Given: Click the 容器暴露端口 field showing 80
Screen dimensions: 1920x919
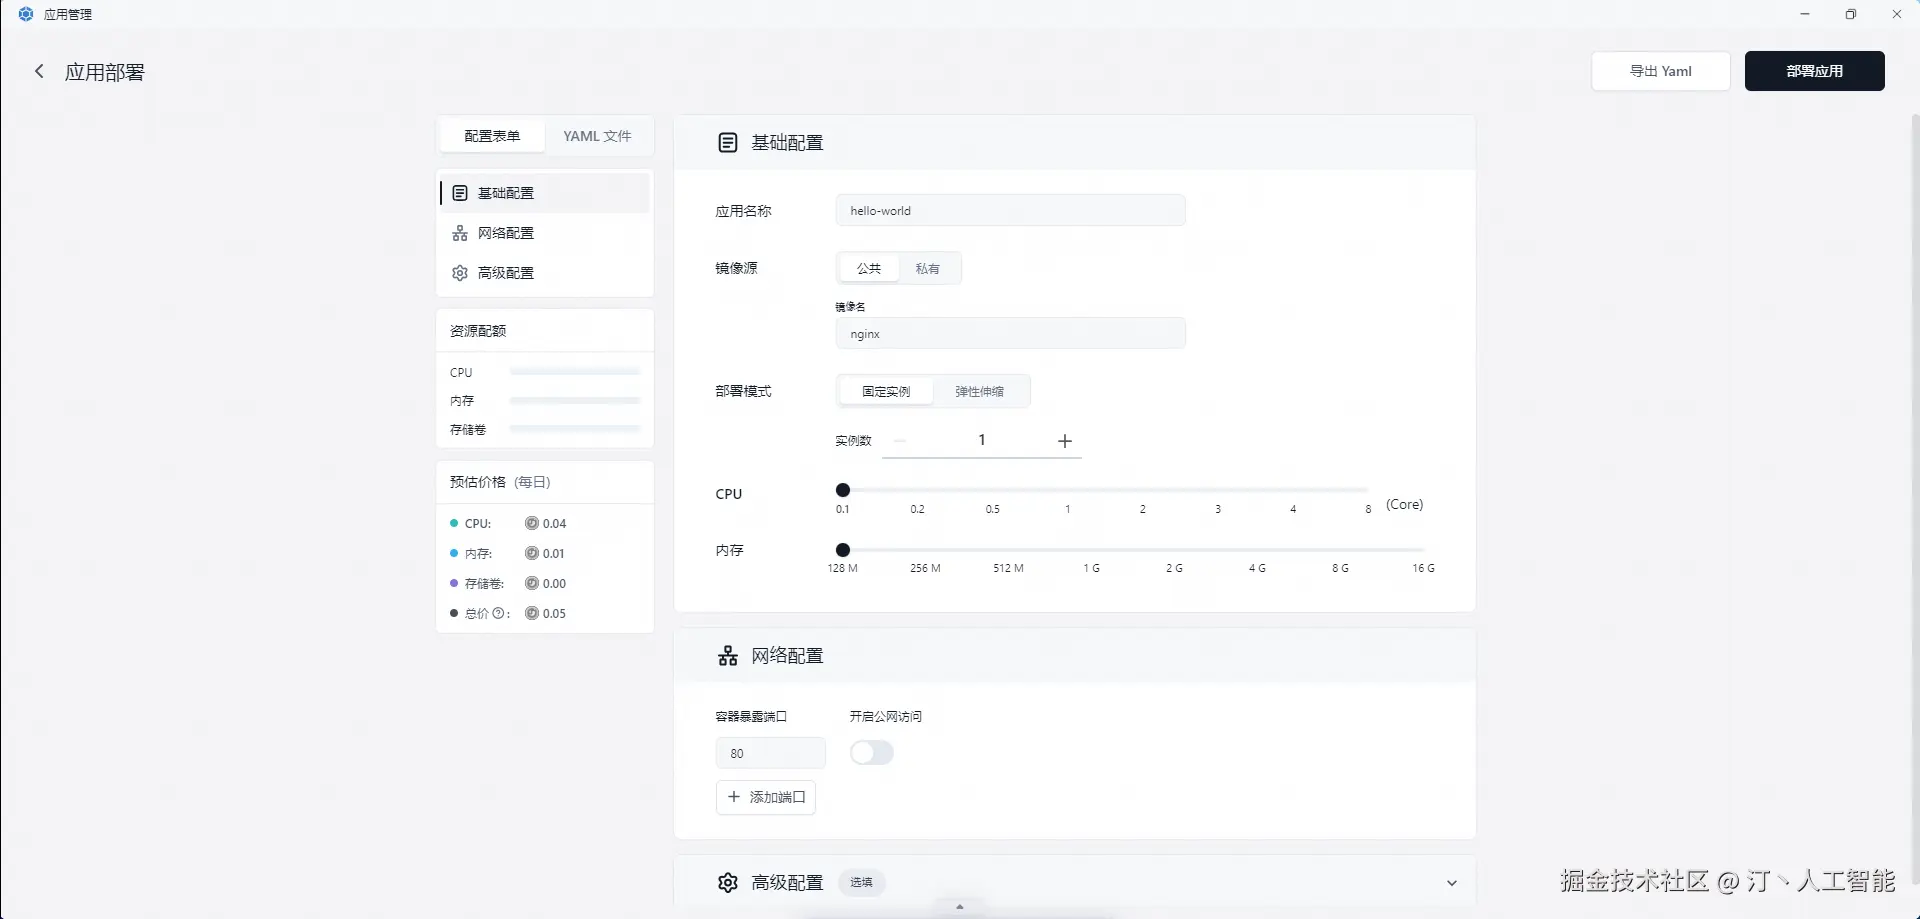Looking at the screenshot, I should point(771,753).
